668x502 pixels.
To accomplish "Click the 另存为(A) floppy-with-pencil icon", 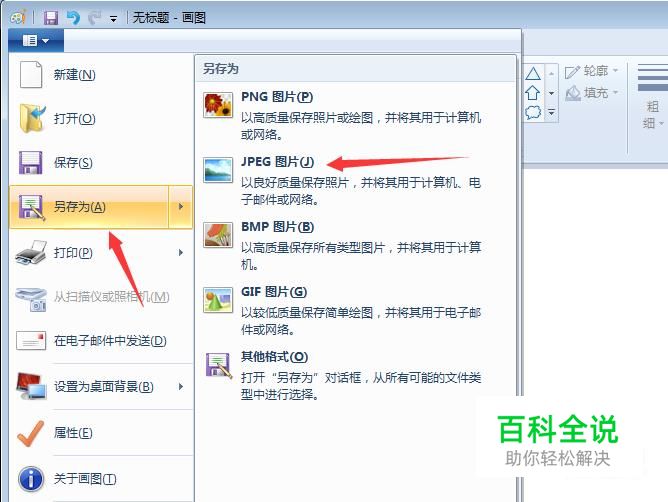I will point(32,207).
